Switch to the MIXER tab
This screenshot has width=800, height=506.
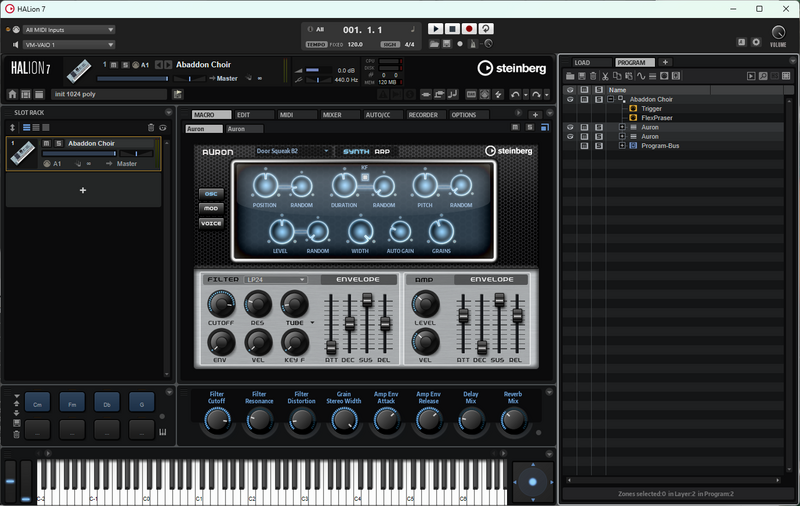[340, 115]
